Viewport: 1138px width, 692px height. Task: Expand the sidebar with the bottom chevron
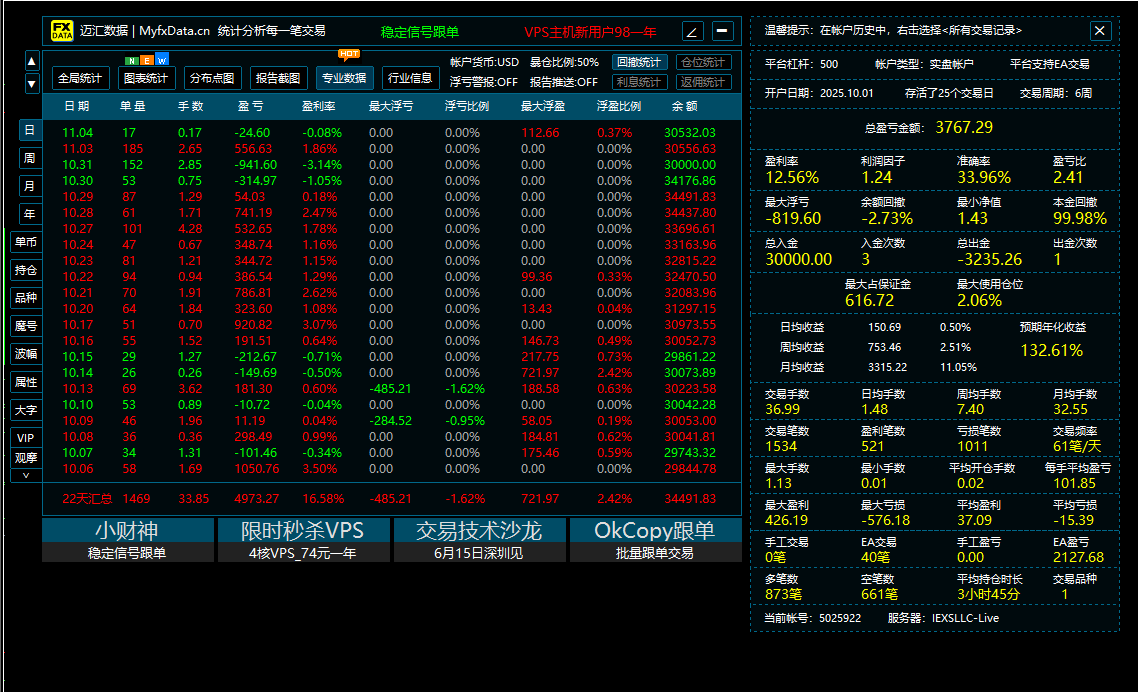pyautogui.click(x=26, y=476)
